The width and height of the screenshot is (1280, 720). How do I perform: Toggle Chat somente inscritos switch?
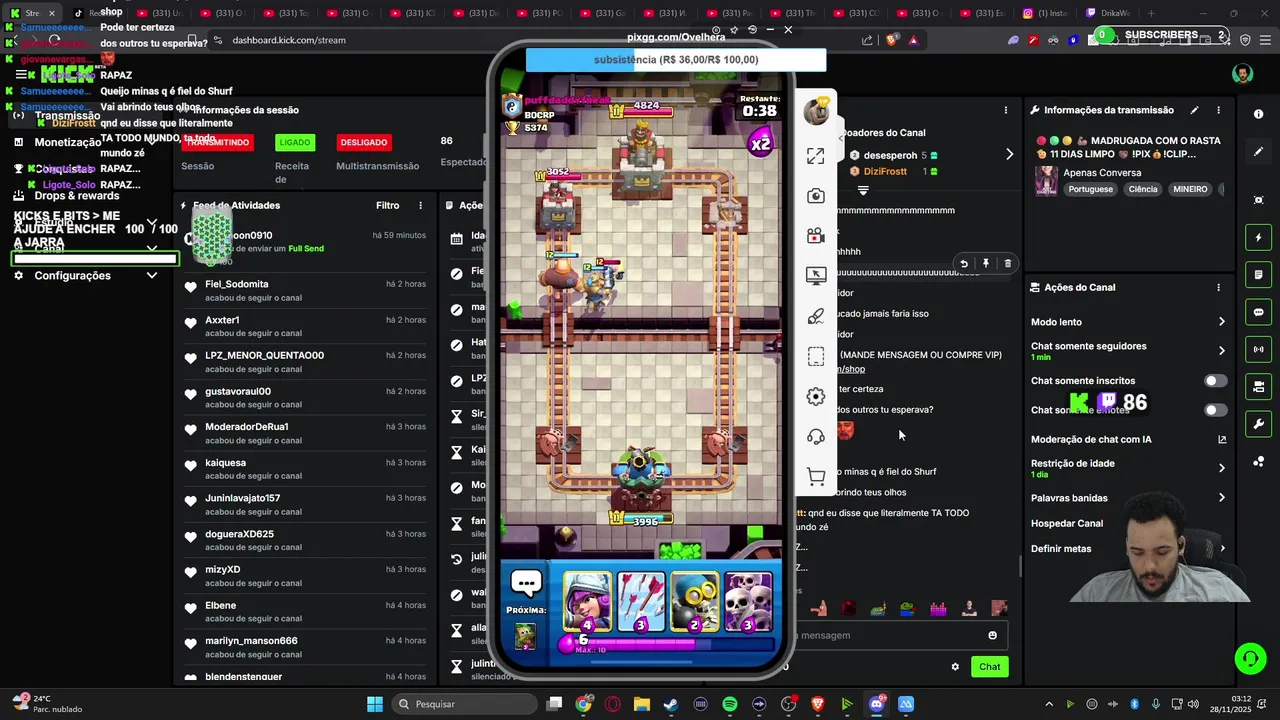click(x=1215, y=381)
